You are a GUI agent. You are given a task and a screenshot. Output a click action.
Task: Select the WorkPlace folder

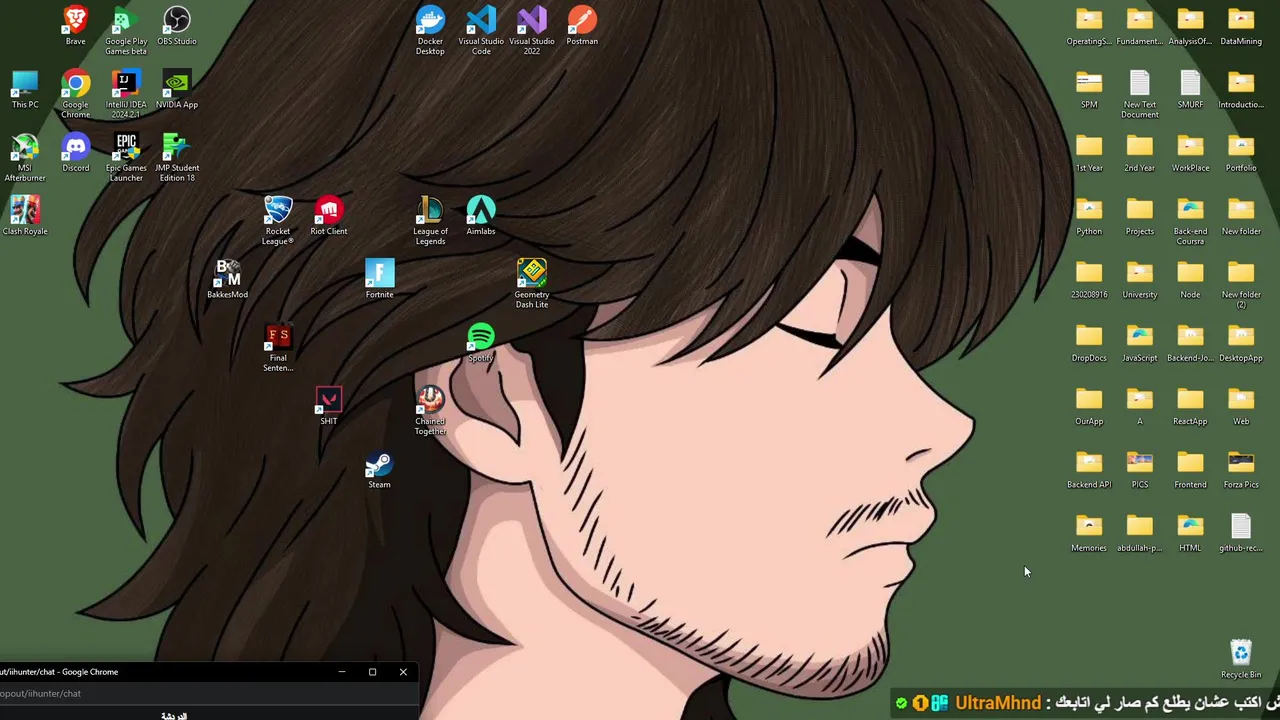pos(1190,152)
